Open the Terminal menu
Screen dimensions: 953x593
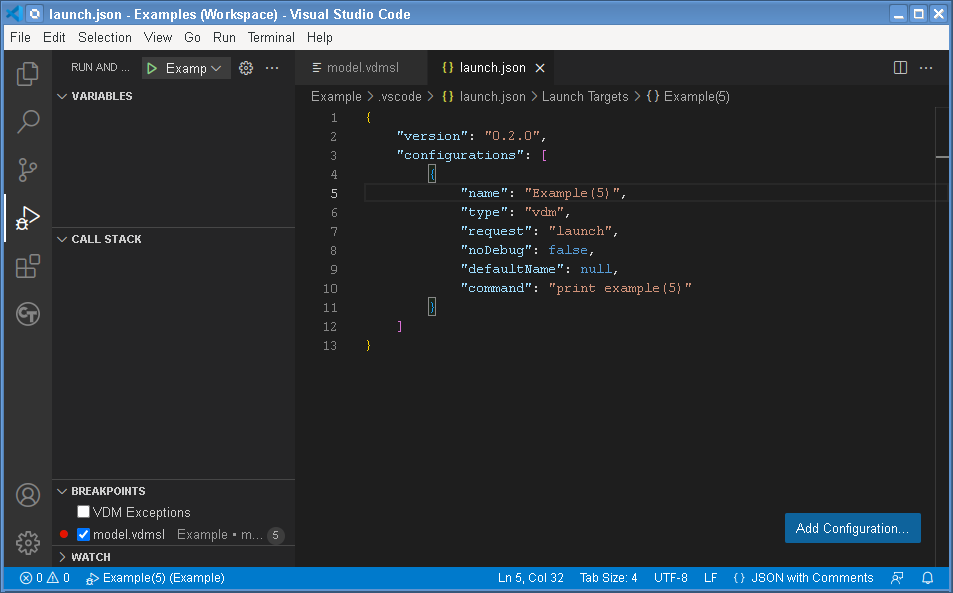(x=270, y=37)
